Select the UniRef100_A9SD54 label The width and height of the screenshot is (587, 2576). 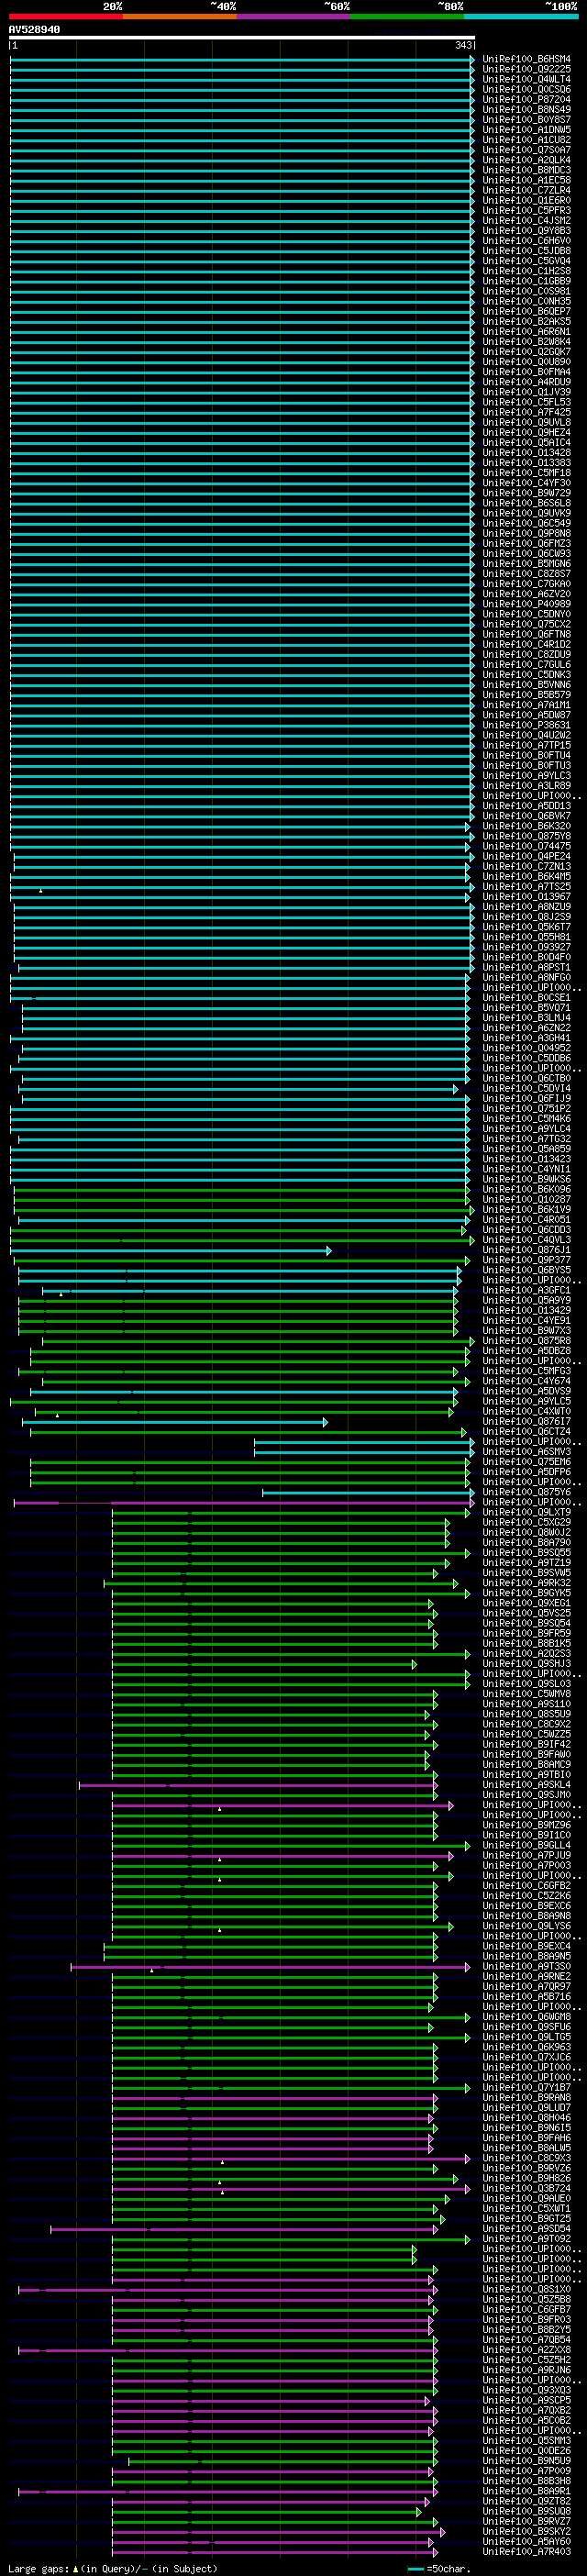point(526,2228)
